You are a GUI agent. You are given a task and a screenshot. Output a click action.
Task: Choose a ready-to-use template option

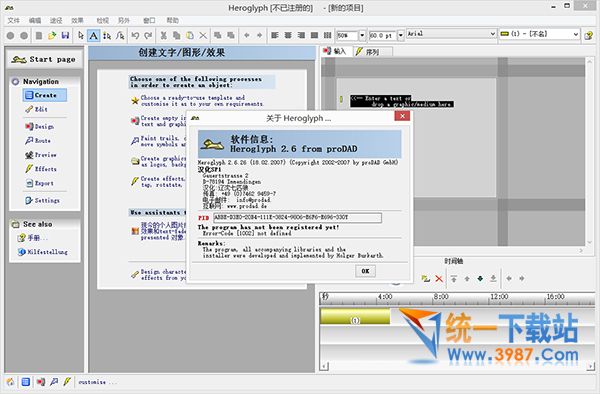coord(197,101)
